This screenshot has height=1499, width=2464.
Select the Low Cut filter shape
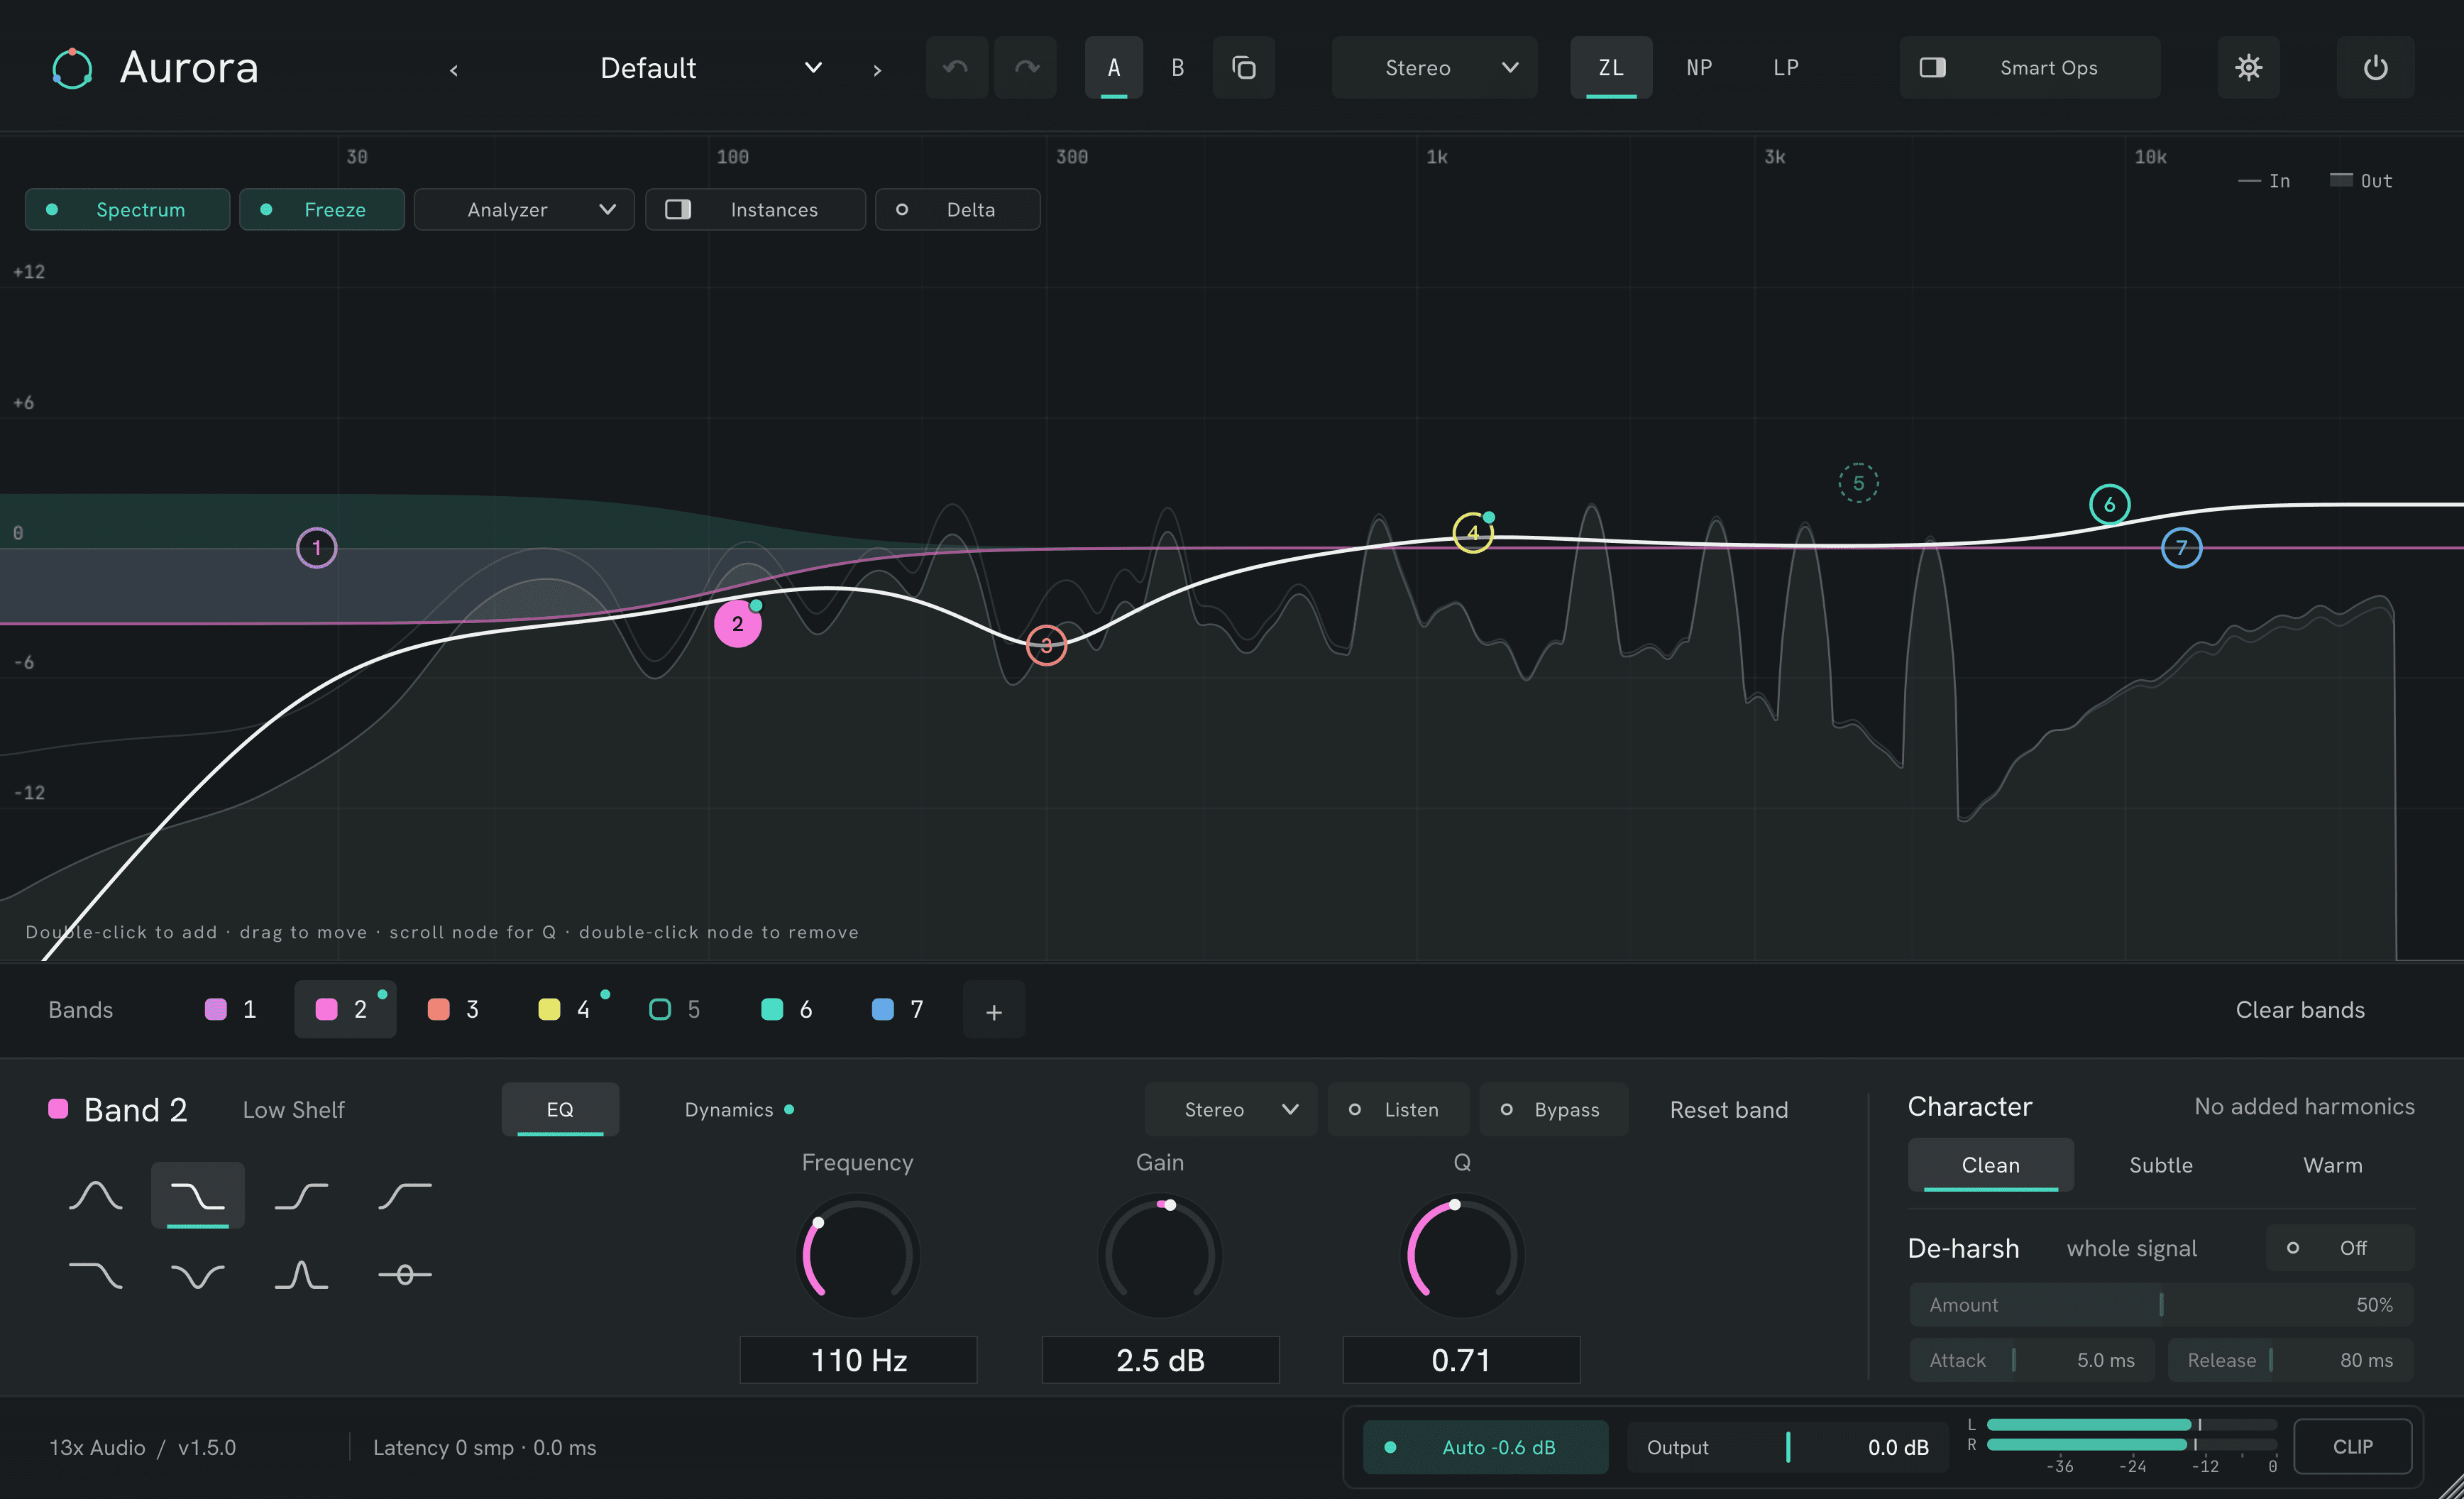point(404,1195)
